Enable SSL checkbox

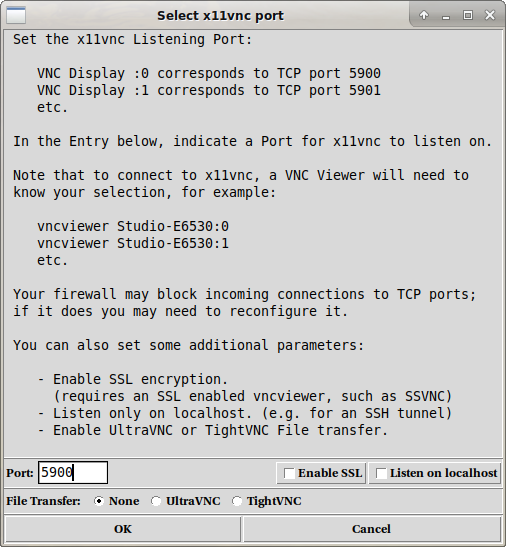[x=289, y=473]
